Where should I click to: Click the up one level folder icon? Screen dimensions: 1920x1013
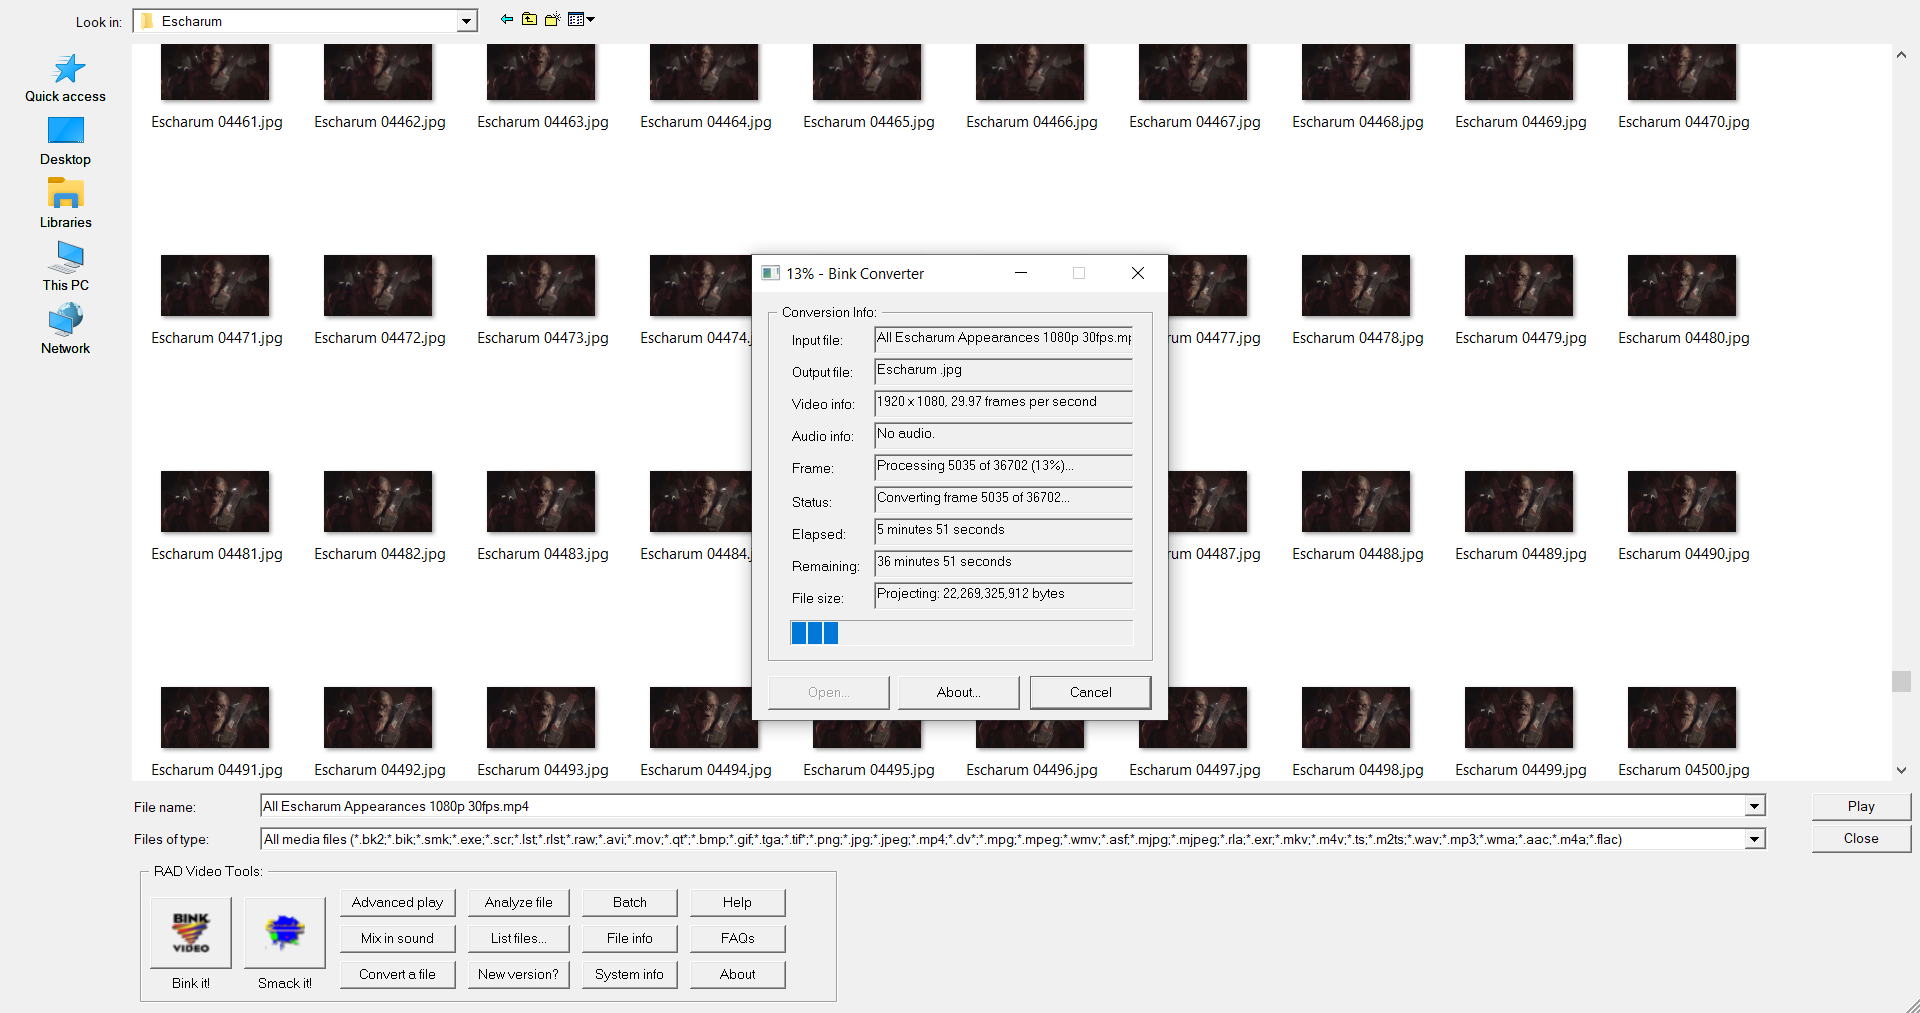529,19
